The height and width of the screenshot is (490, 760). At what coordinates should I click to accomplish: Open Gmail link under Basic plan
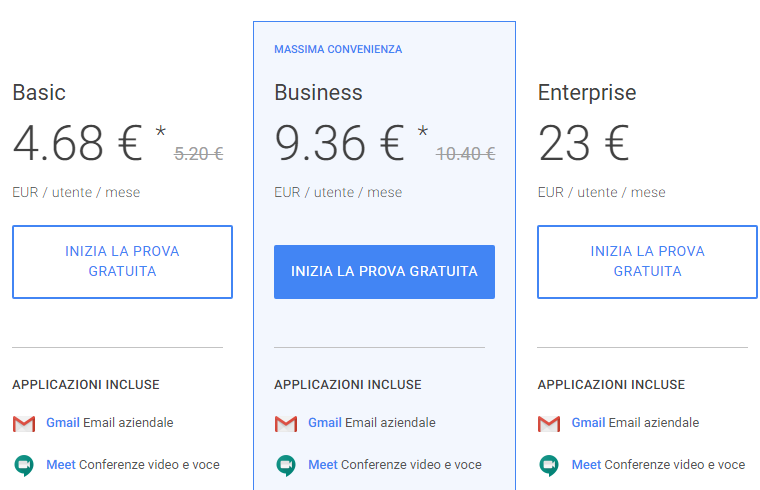(62, 423)
